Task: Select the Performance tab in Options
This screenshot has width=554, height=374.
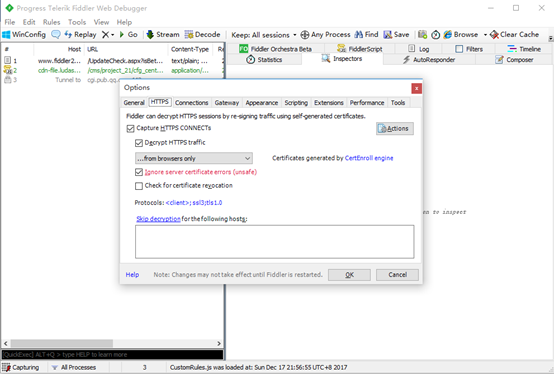Action: click(367, 102)
